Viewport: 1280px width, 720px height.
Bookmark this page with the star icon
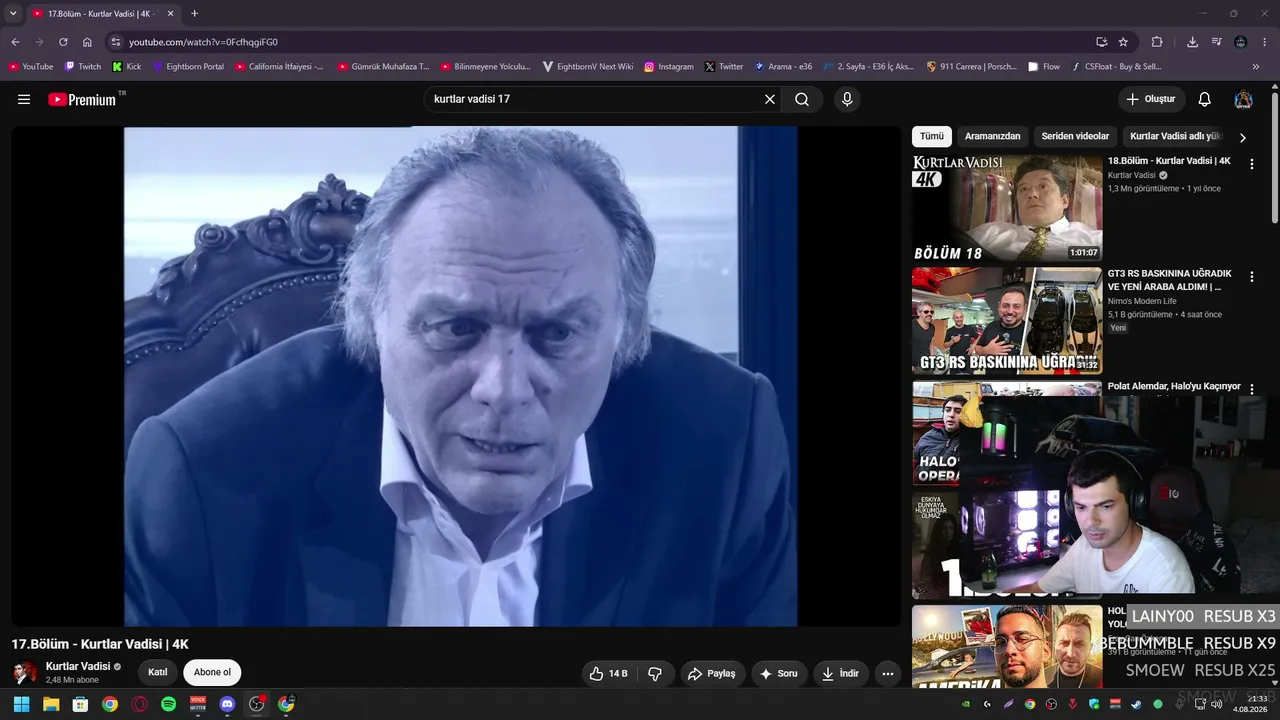tap(1123, 42)
